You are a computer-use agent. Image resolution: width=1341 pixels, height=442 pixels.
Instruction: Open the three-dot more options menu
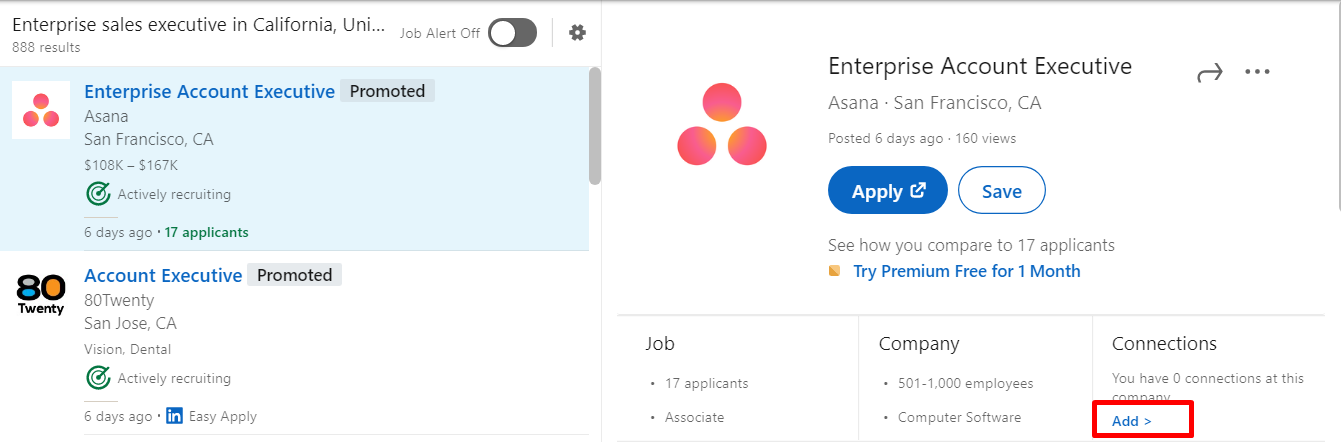[x=1257, y=72]
